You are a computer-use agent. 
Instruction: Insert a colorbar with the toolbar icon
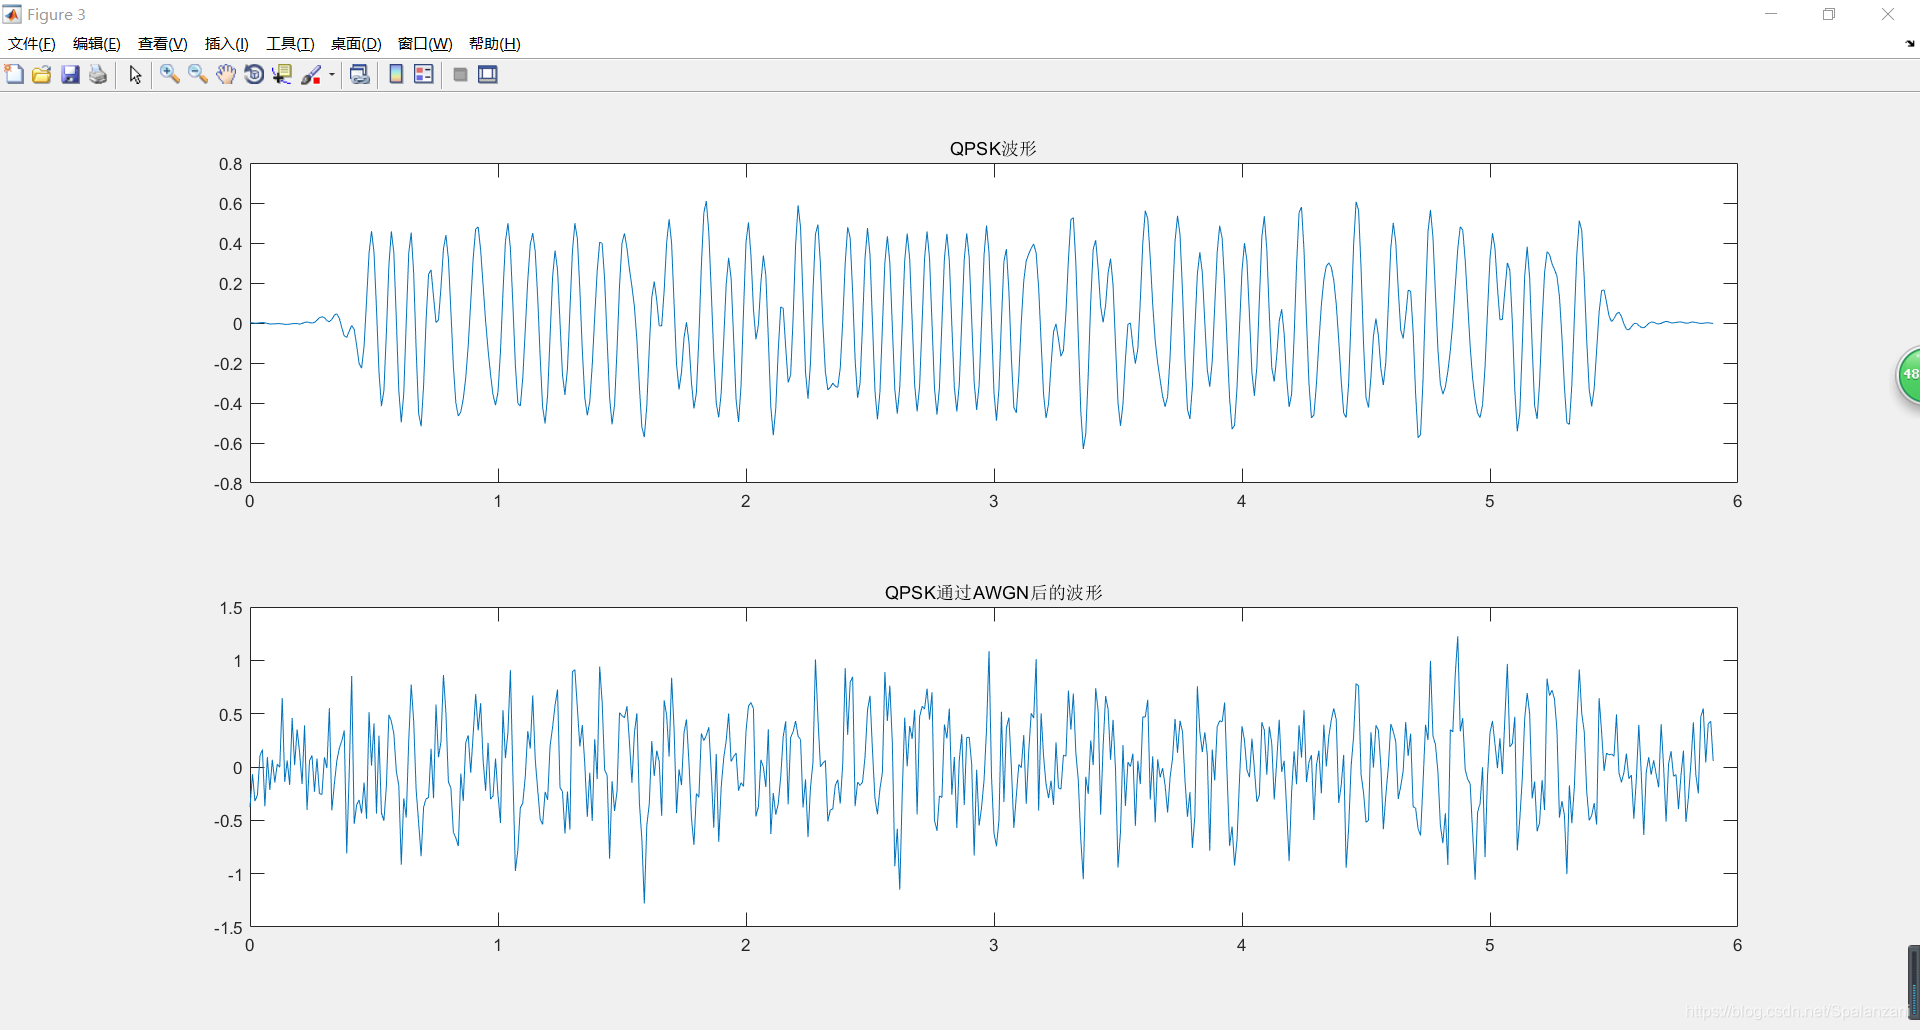[x=396, y=75]
